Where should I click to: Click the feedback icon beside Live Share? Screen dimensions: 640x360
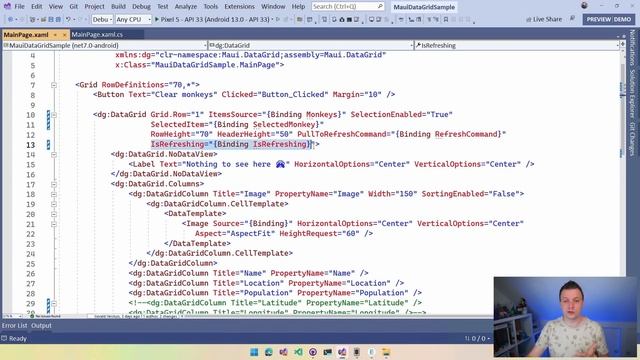click(x=573, y=19)
